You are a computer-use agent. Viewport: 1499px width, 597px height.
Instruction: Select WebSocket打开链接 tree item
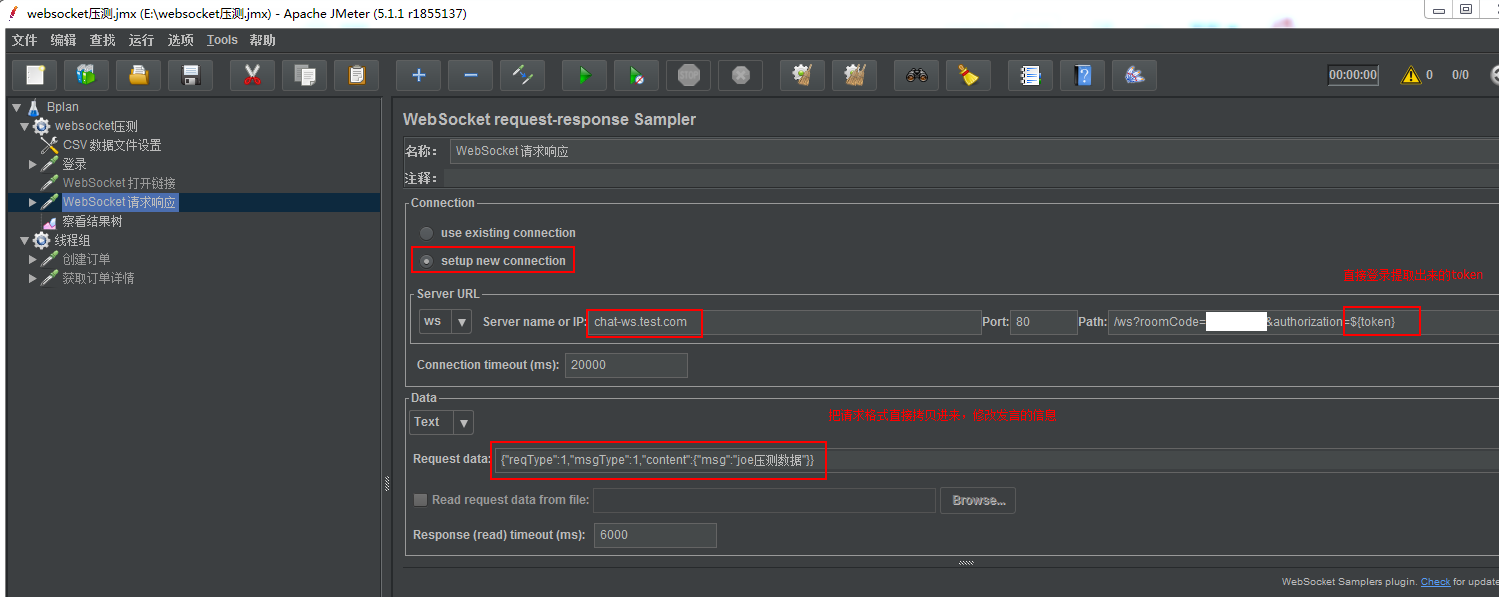point(119,183)
